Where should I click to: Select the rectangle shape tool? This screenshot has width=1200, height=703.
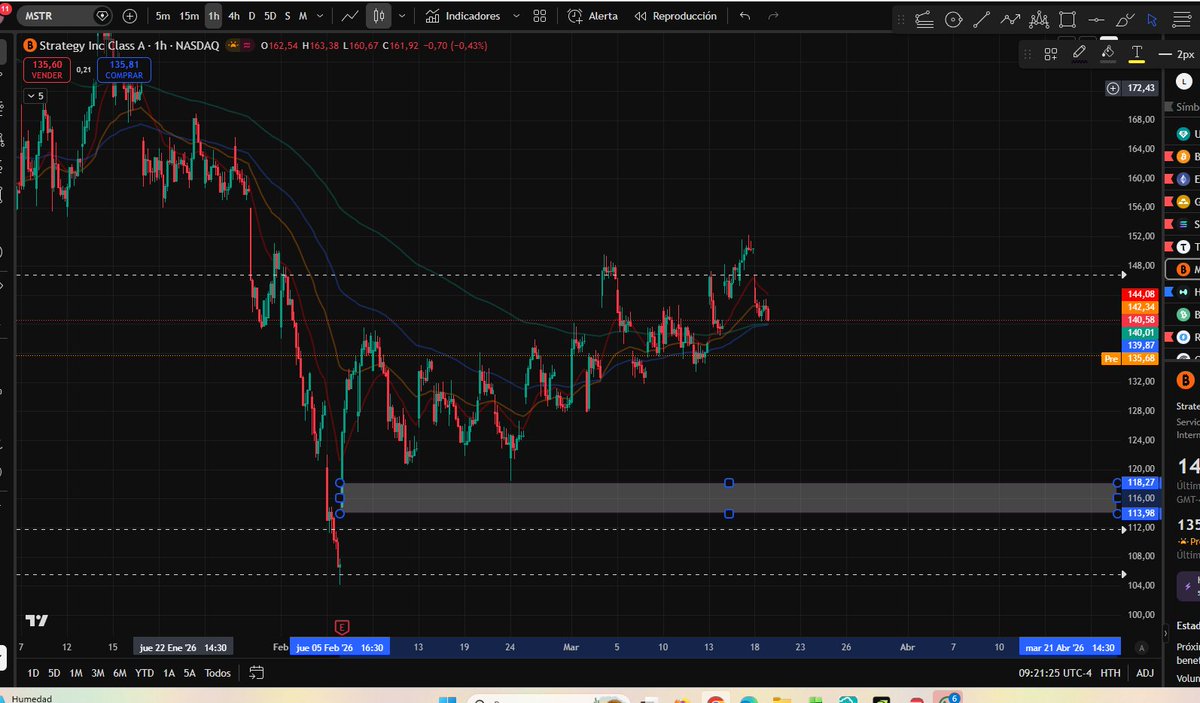pos(1068,20)
